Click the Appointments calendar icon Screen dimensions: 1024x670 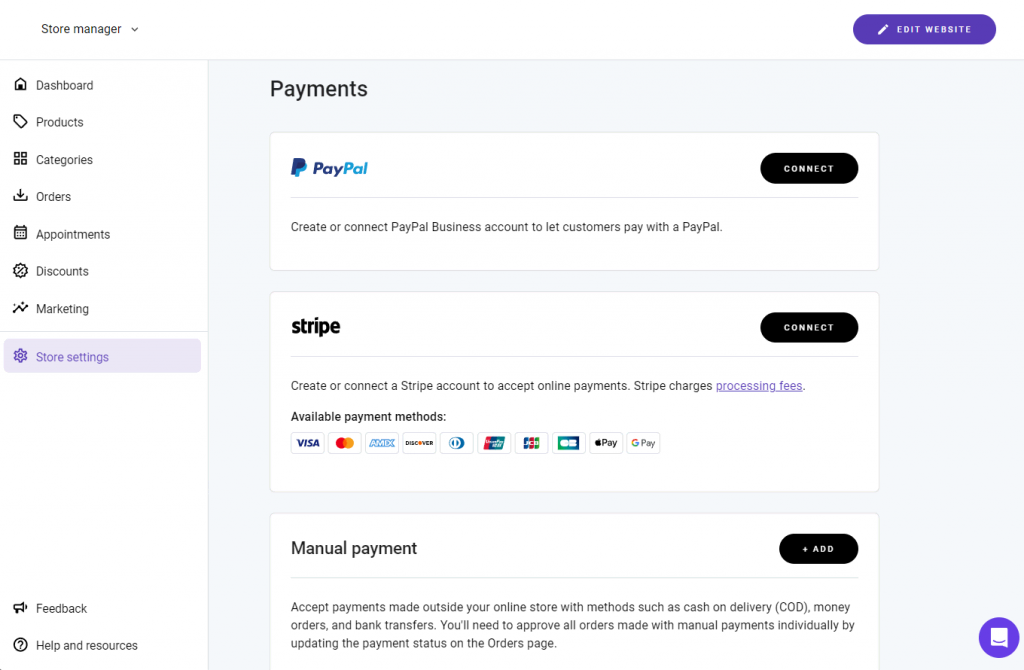tap(20, 234)
